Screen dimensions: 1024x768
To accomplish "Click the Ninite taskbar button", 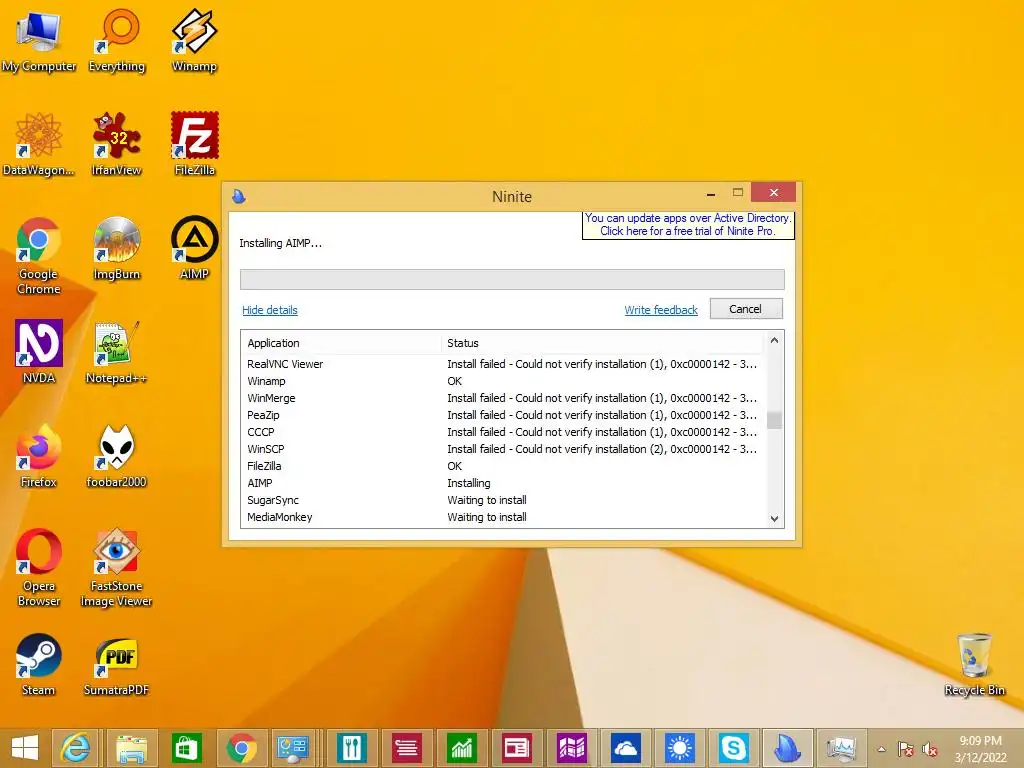I will coord(788,748).
